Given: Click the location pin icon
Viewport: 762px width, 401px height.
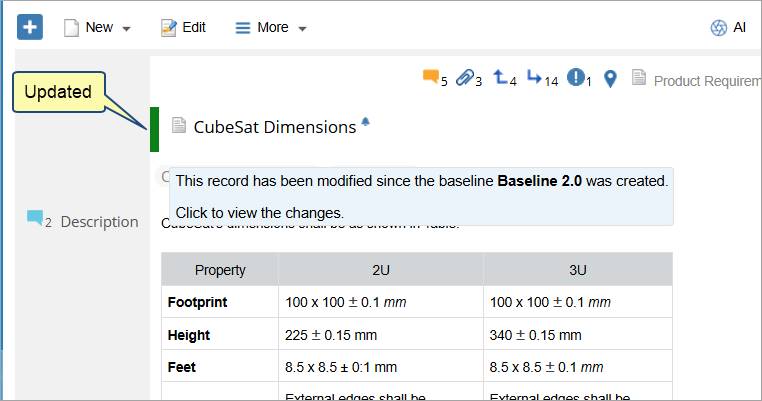Looking at the screenshot, I should click(x=611, y=79).
